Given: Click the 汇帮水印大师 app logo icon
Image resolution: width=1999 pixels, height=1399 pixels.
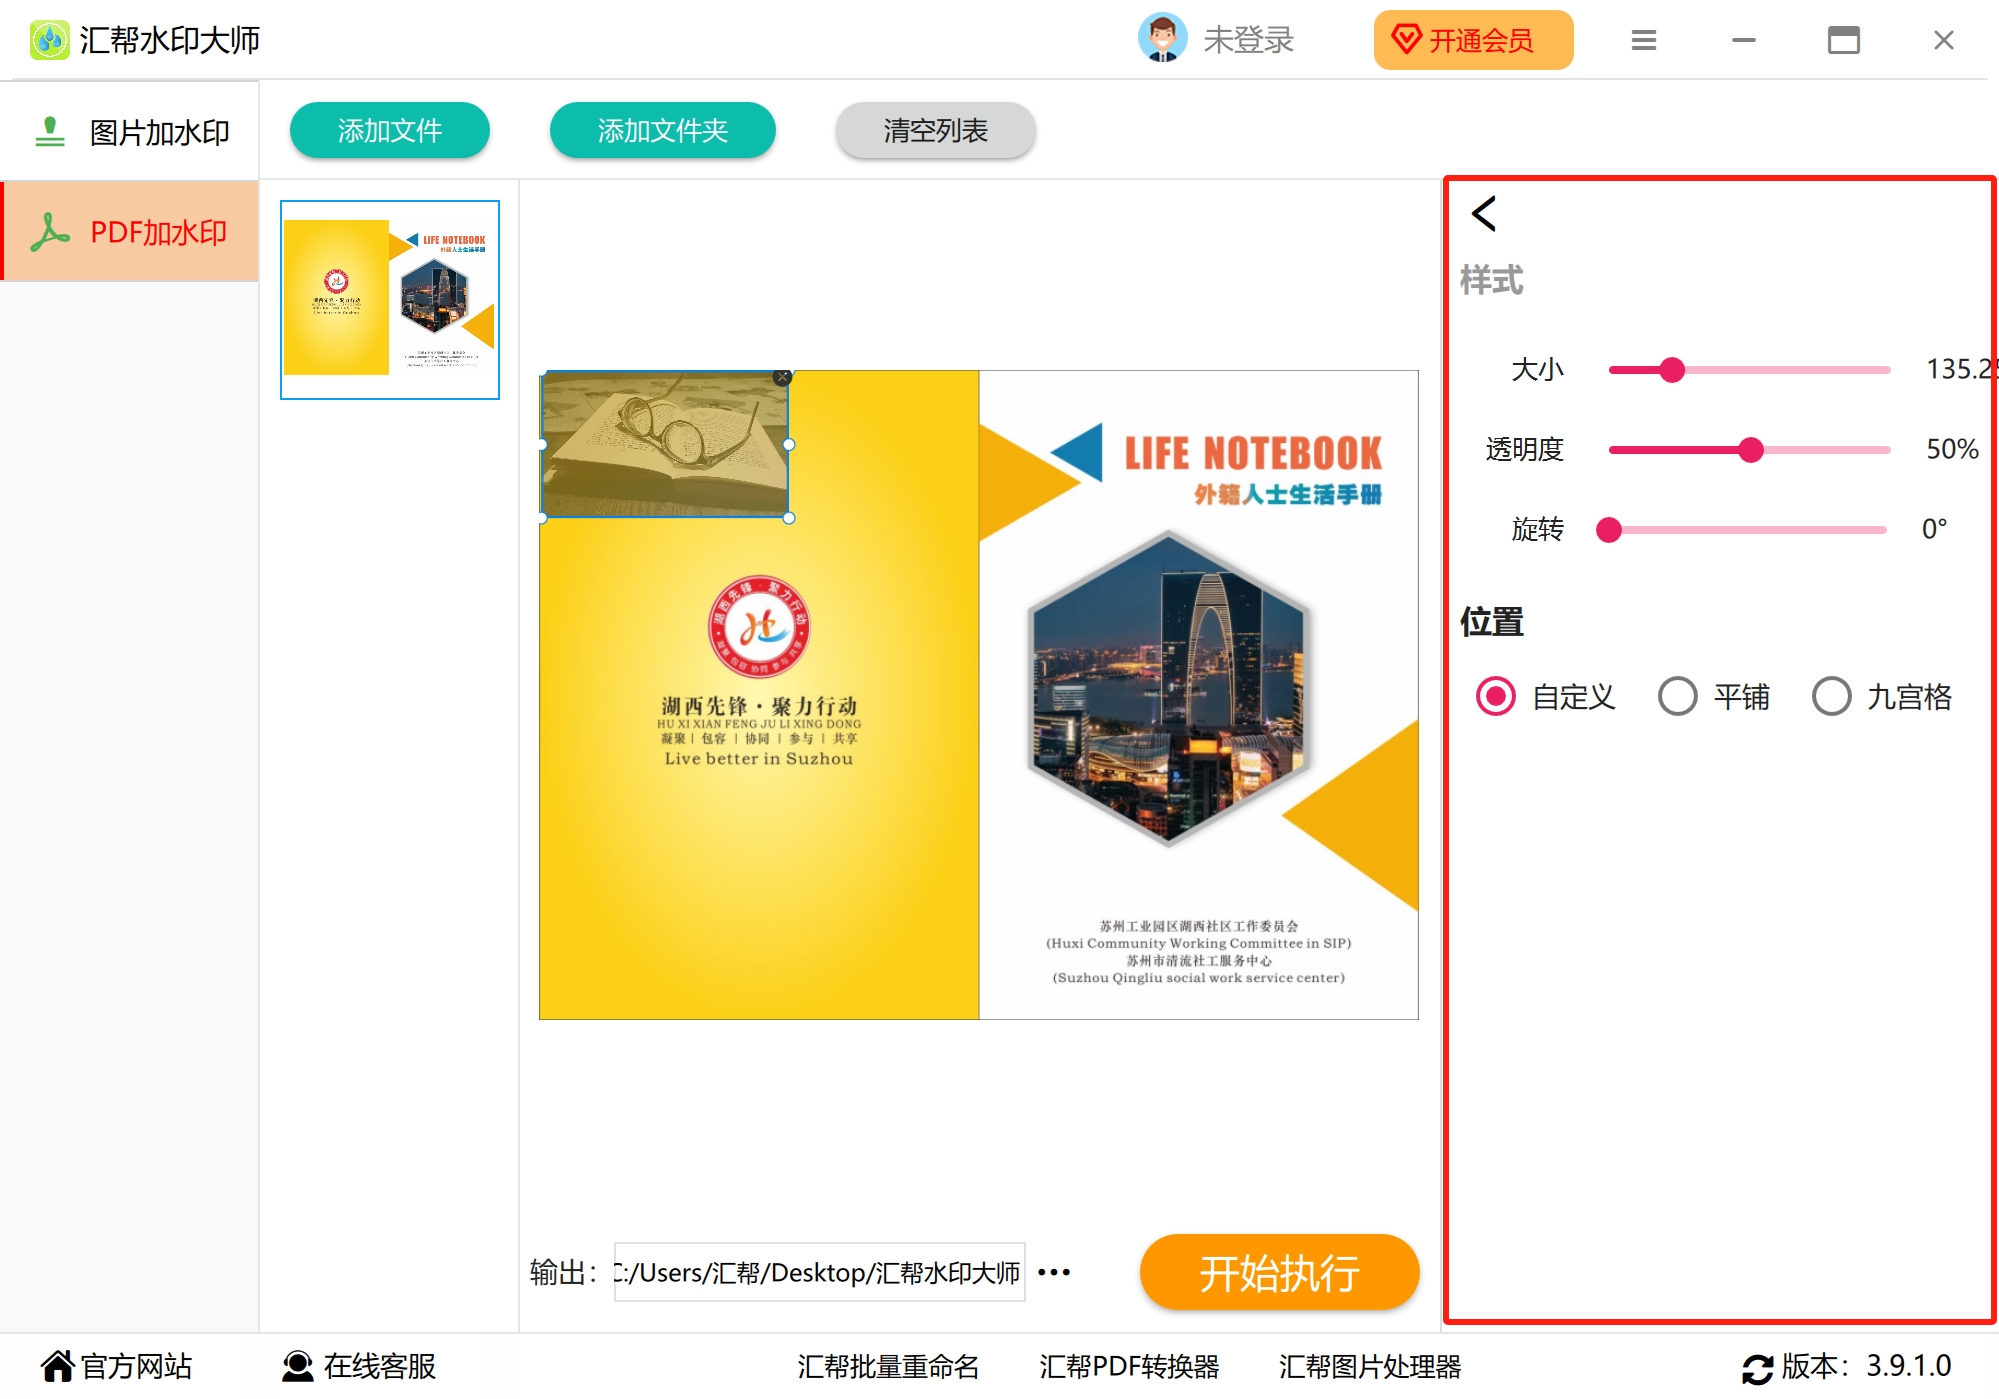Looking at the screenshot, I should pos(49,40).
